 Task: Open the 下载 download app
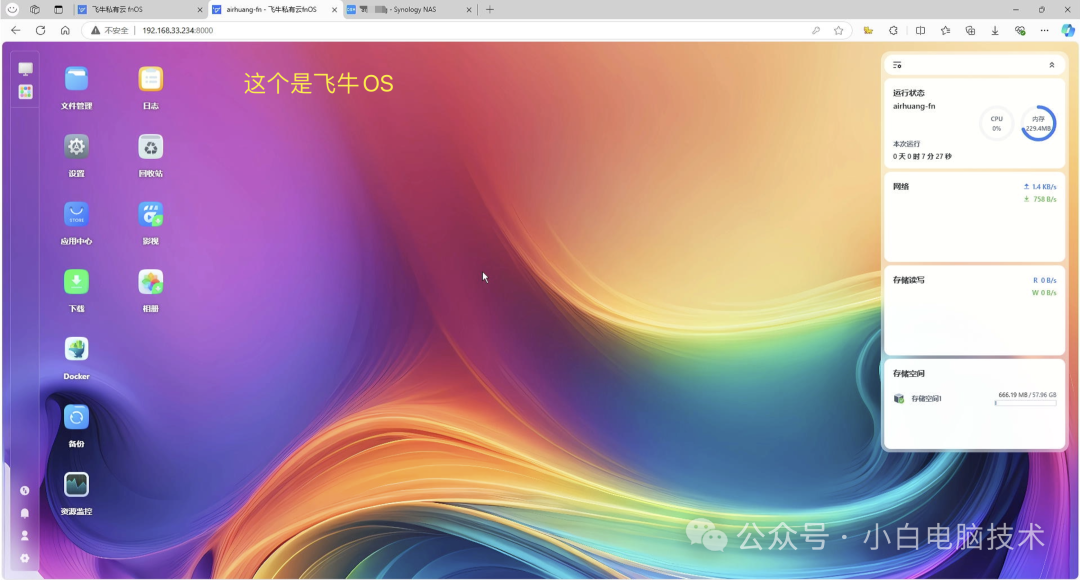point(76,281)
